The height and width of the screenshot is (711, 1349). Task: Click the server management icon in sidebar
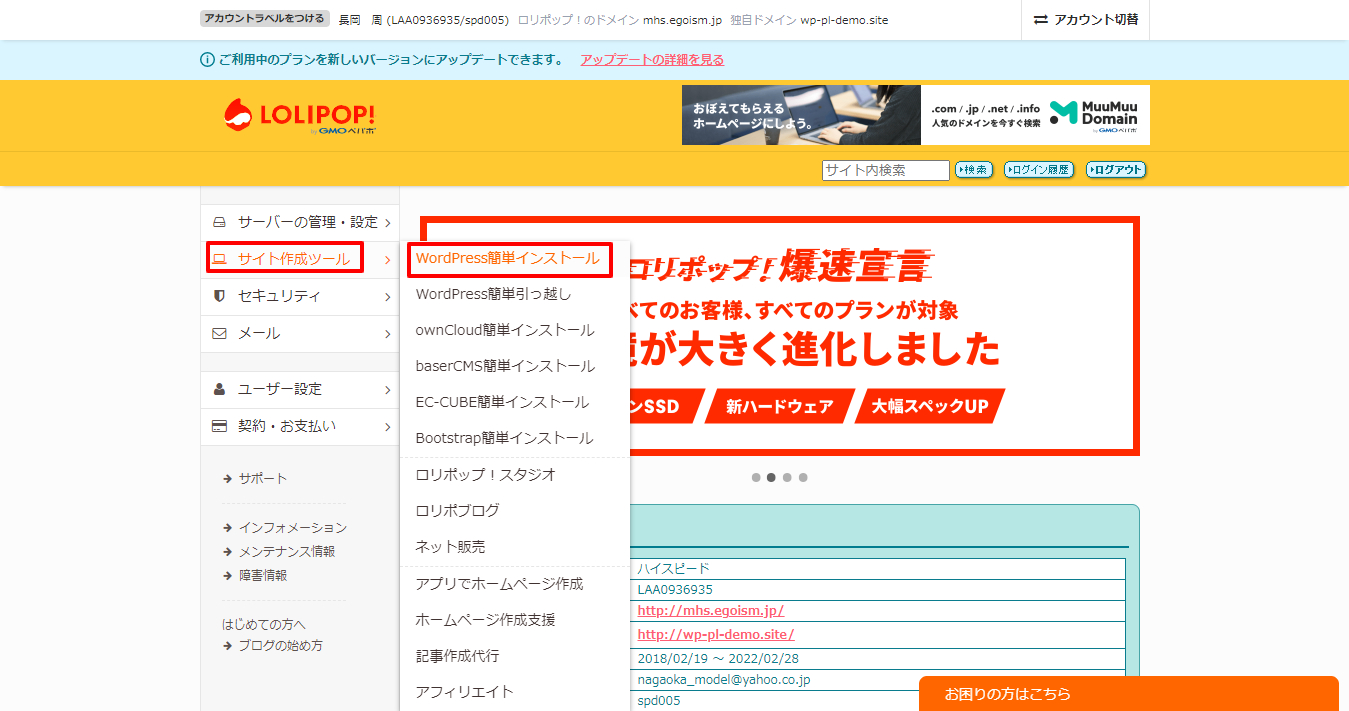pyautogui.click(x=222, y=221)
